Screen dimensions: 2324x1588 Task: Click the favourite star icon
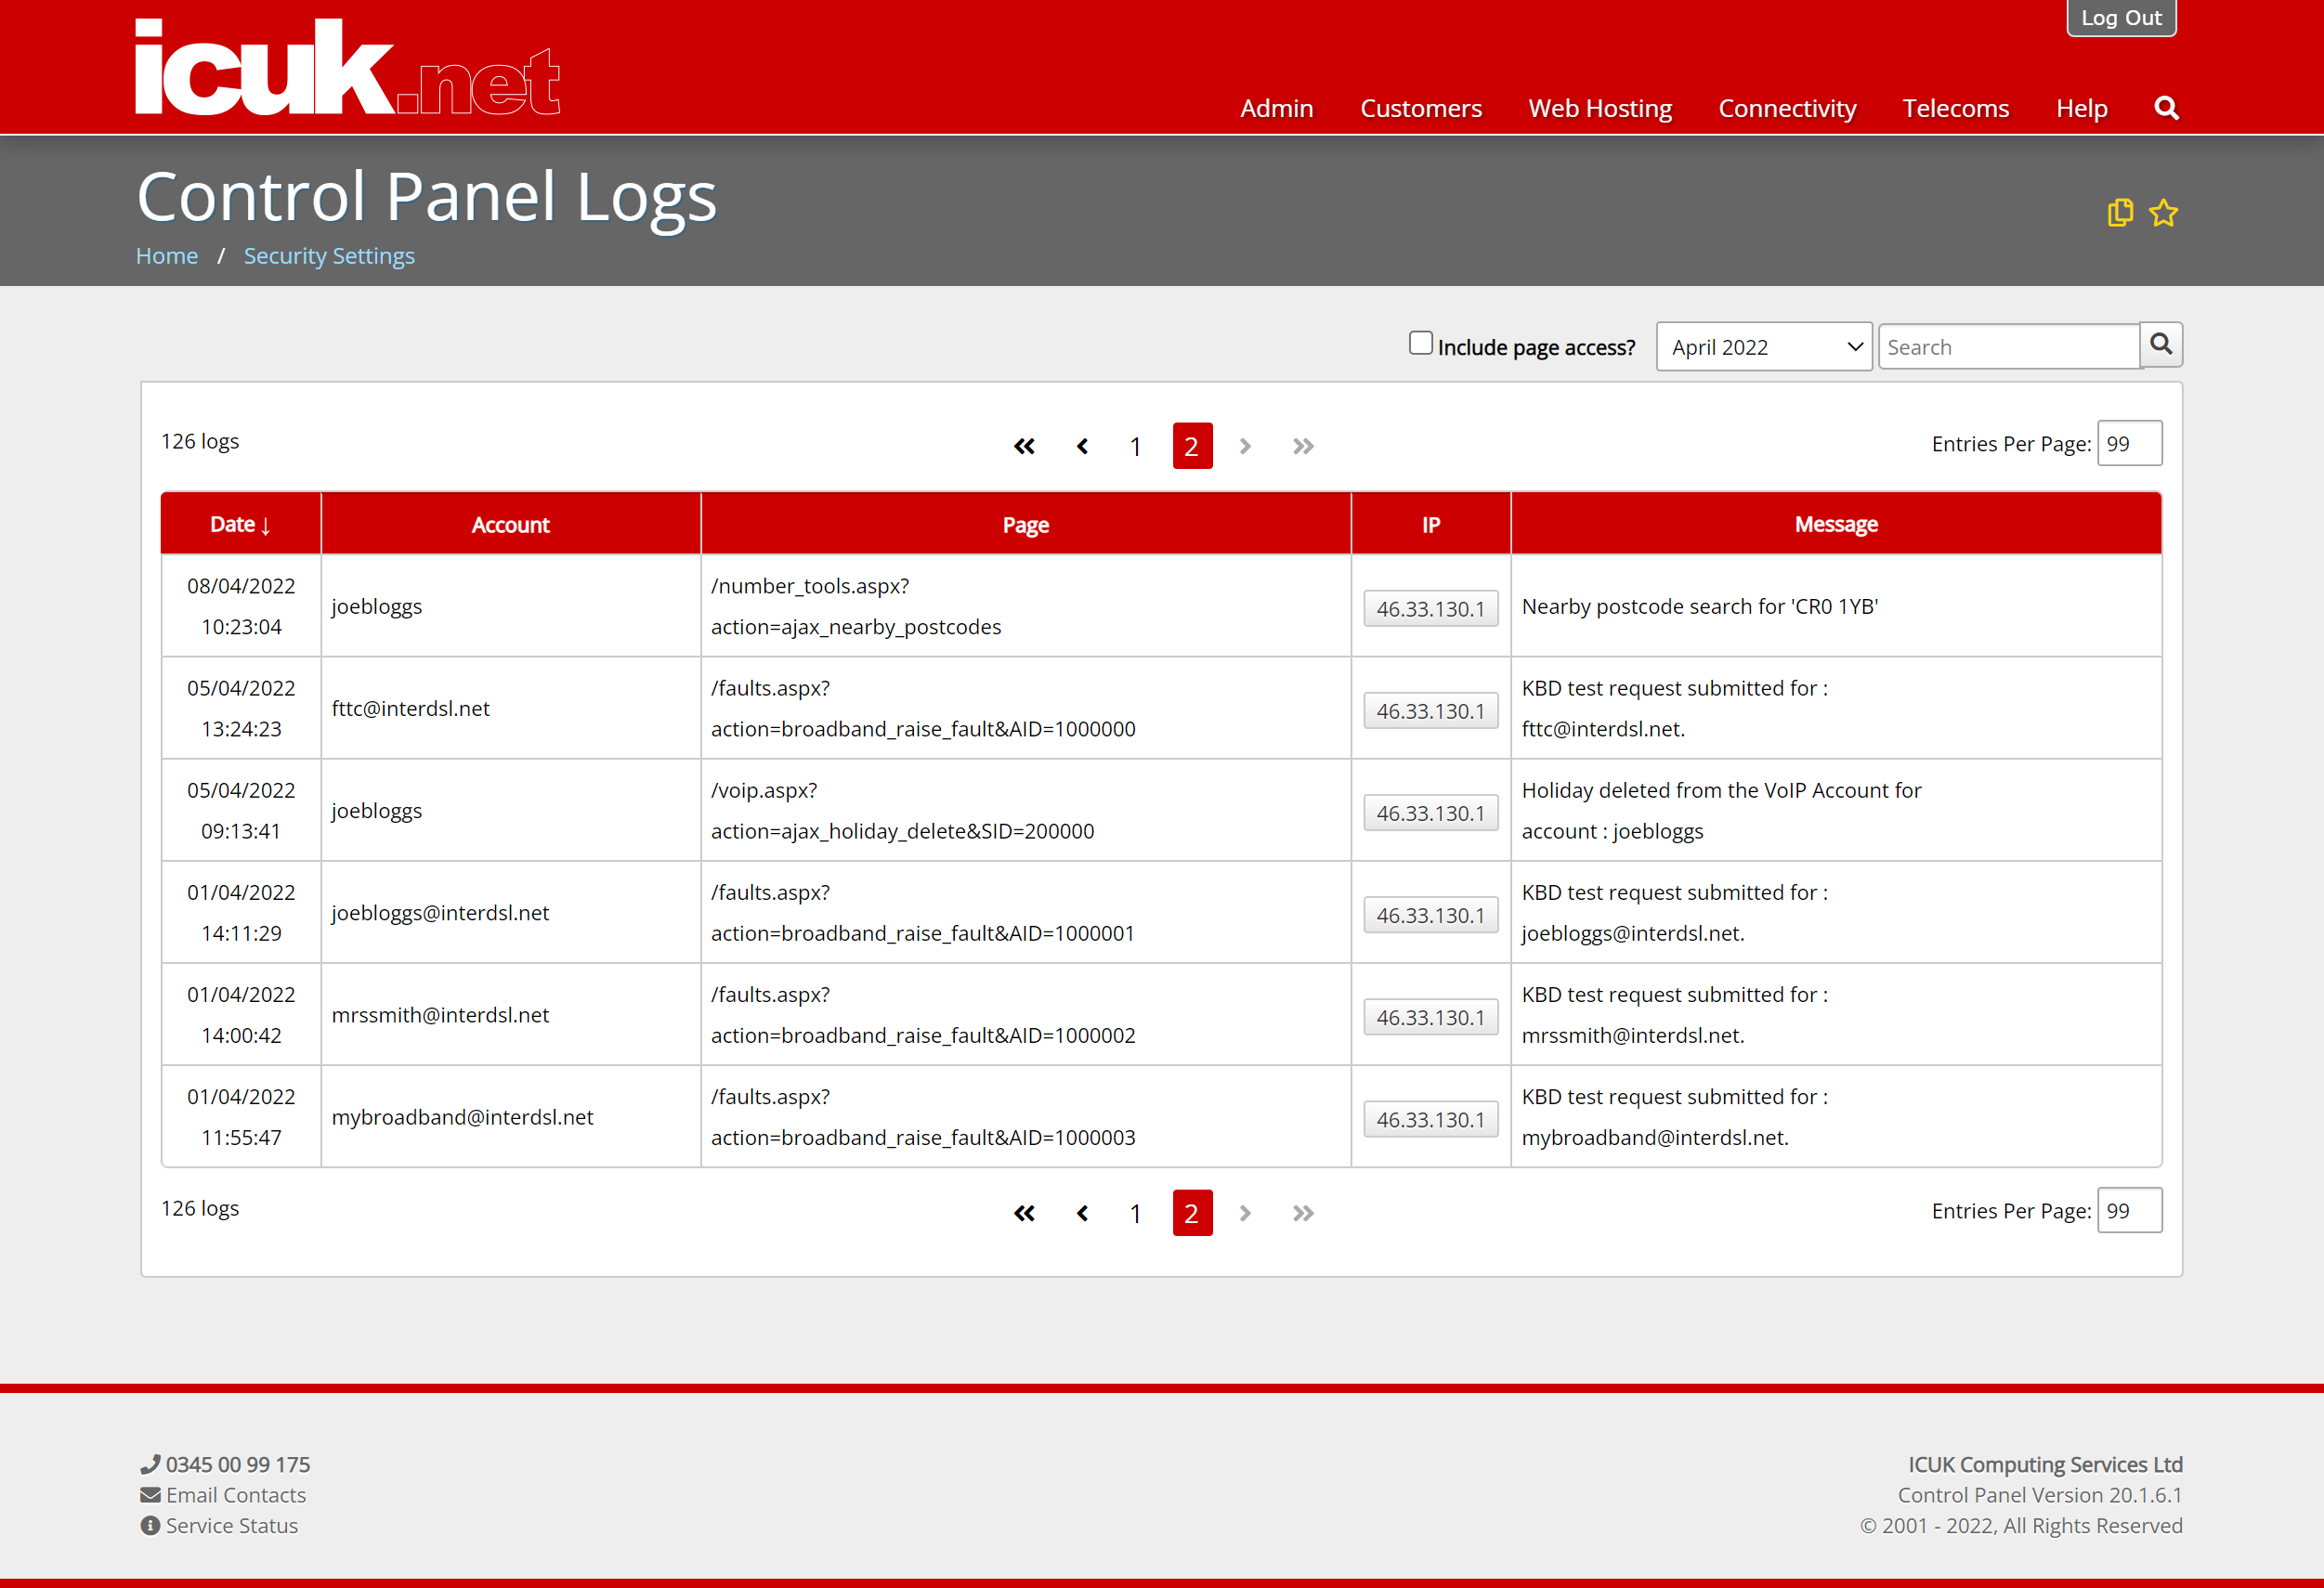click(x=2163, y=213)
